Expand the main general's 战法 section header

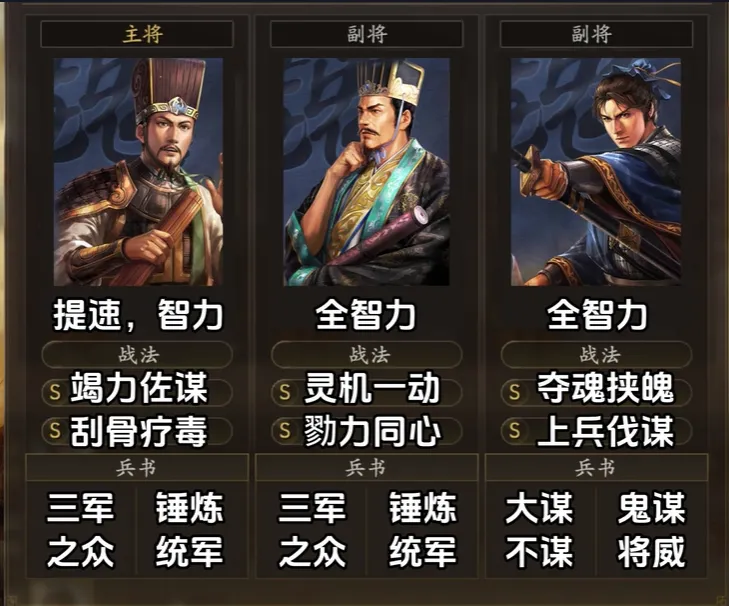[x=137, y=355]
